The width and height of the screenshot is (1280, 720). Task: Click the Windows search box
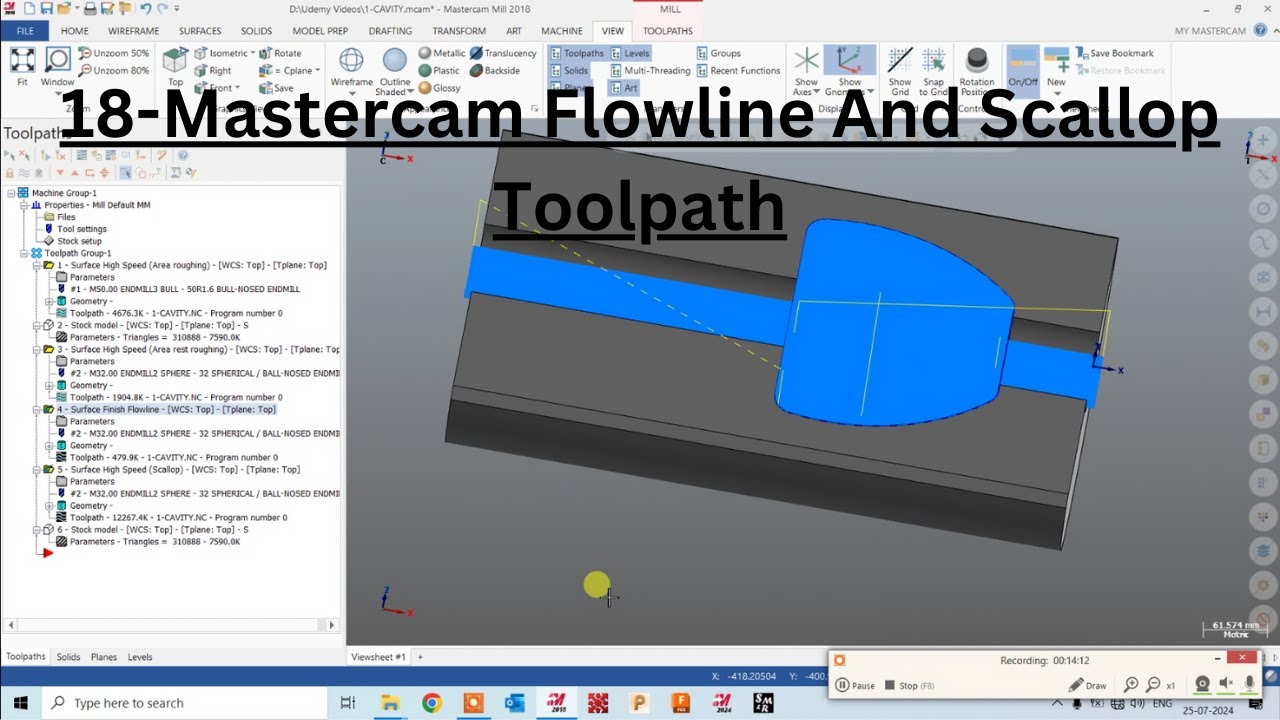(185, 703)
